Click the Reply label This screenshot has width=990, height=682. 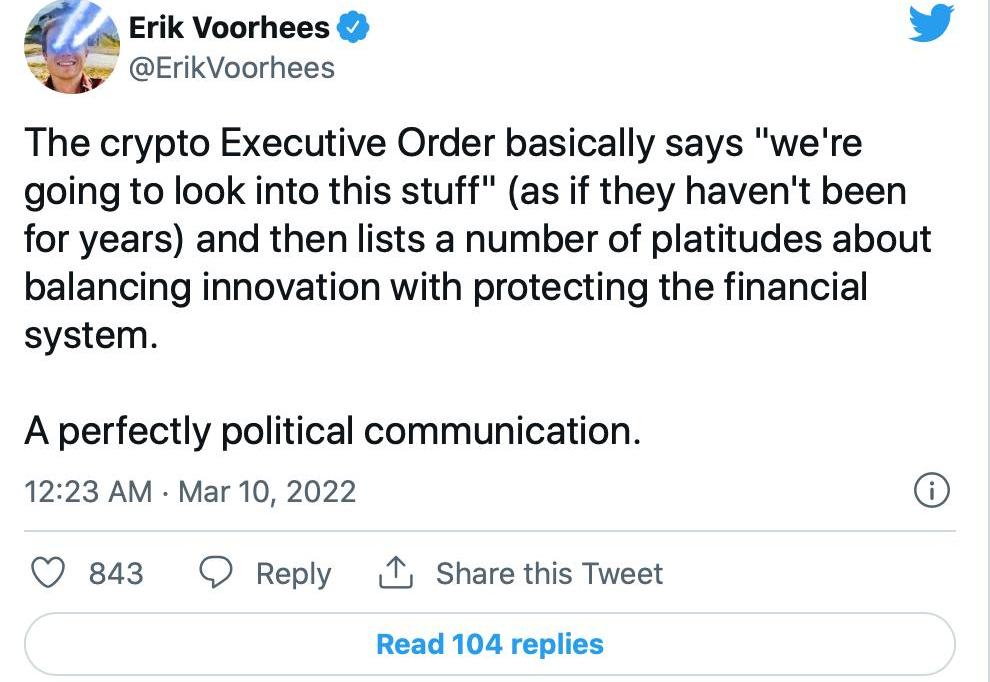pos(293,573)
